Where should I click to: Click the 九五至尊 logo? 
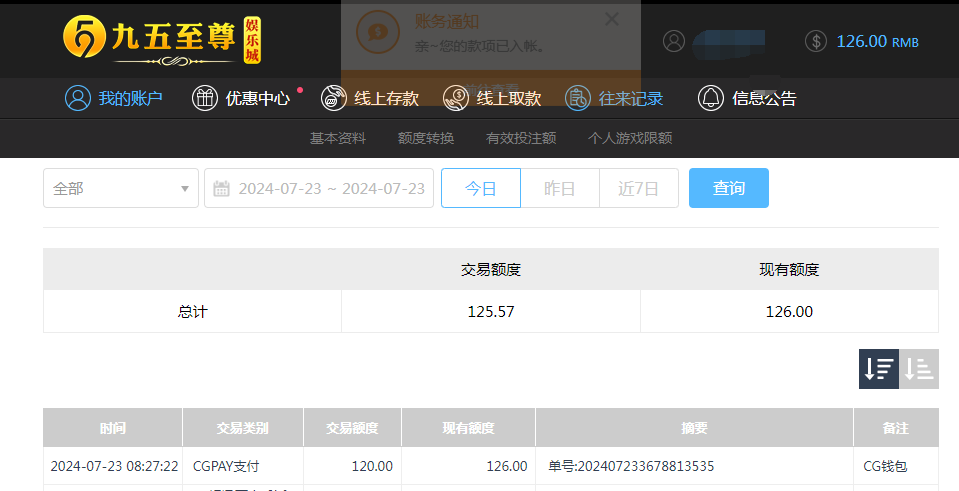pyautogui.click(x=162, y=40)
